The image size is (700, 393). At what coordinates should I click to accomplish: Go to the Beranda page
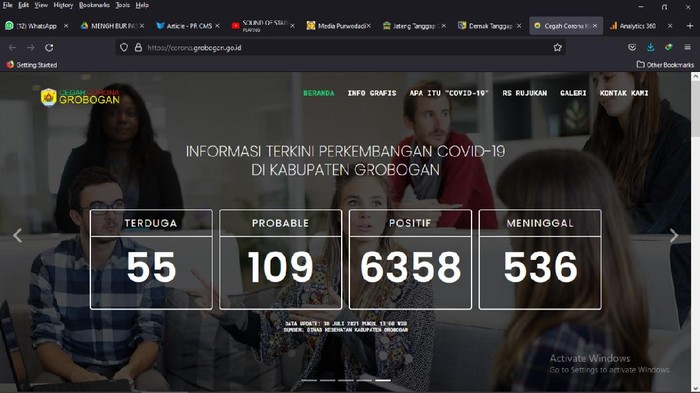319,93
